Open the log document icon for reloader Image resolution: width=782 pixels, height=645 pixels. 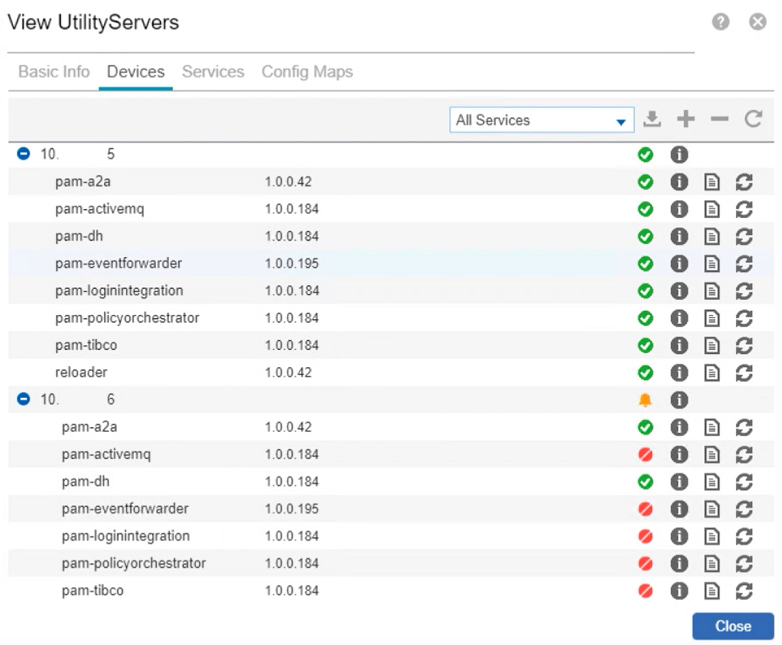711,372
